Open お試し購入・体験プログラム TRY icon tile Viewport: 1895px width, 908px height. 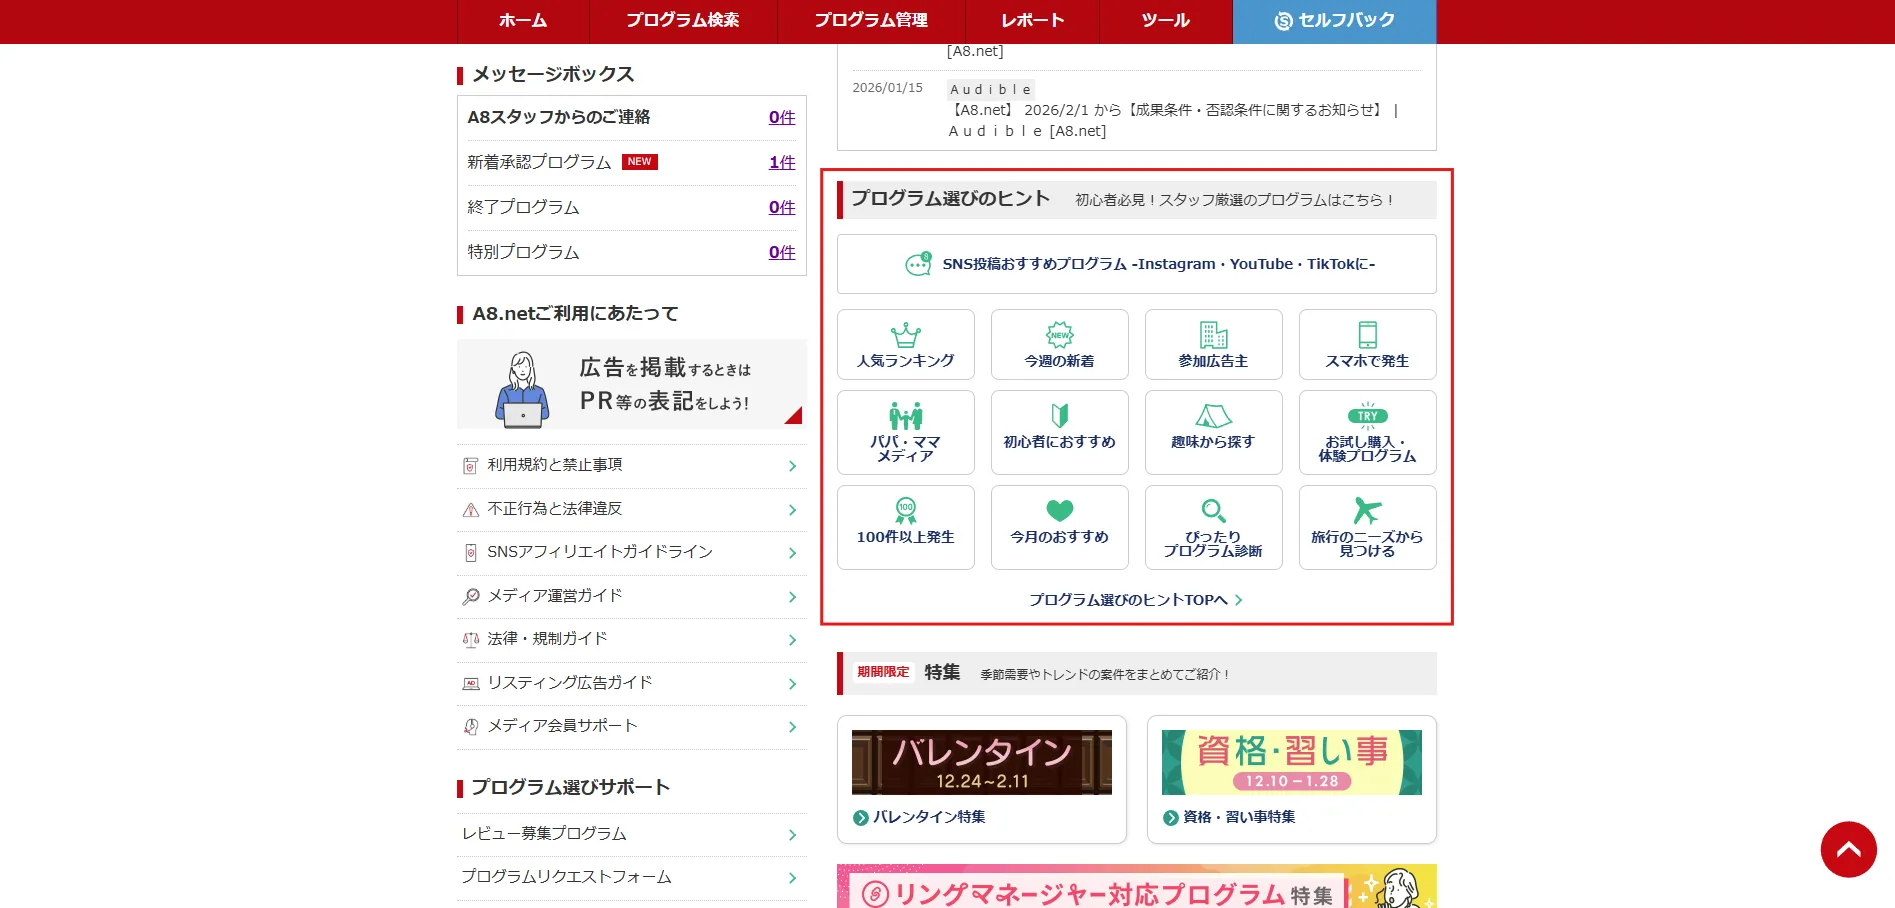click(x=1367, y=432)
